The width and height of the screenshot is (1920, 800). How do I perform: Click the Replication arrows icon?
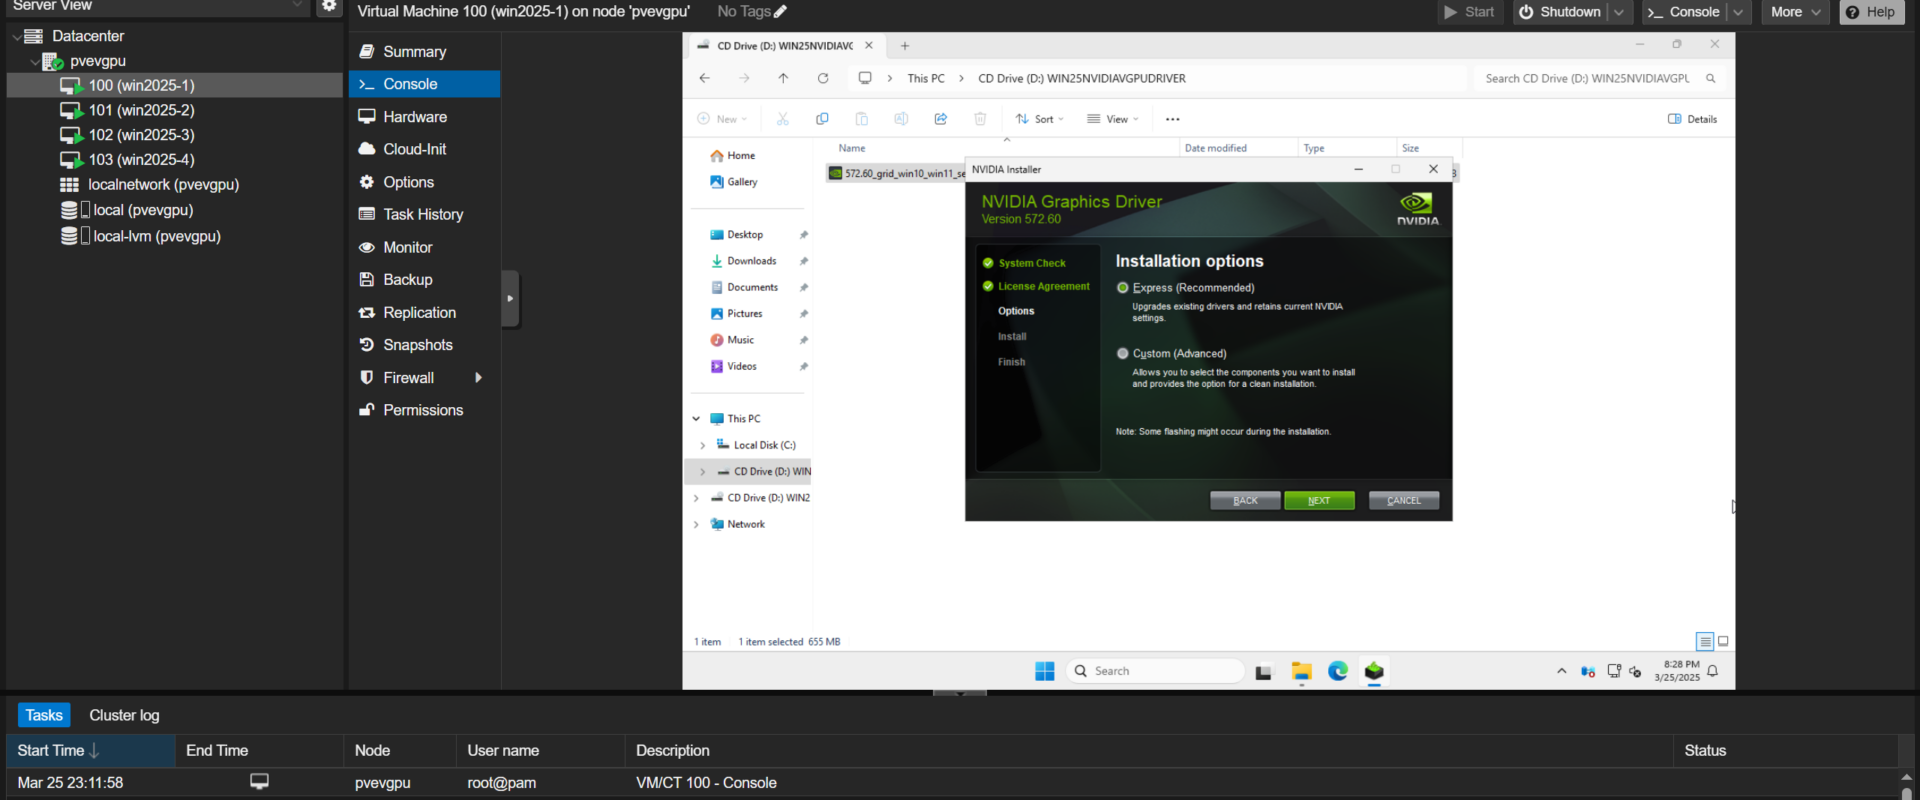[x=367, y=313]
